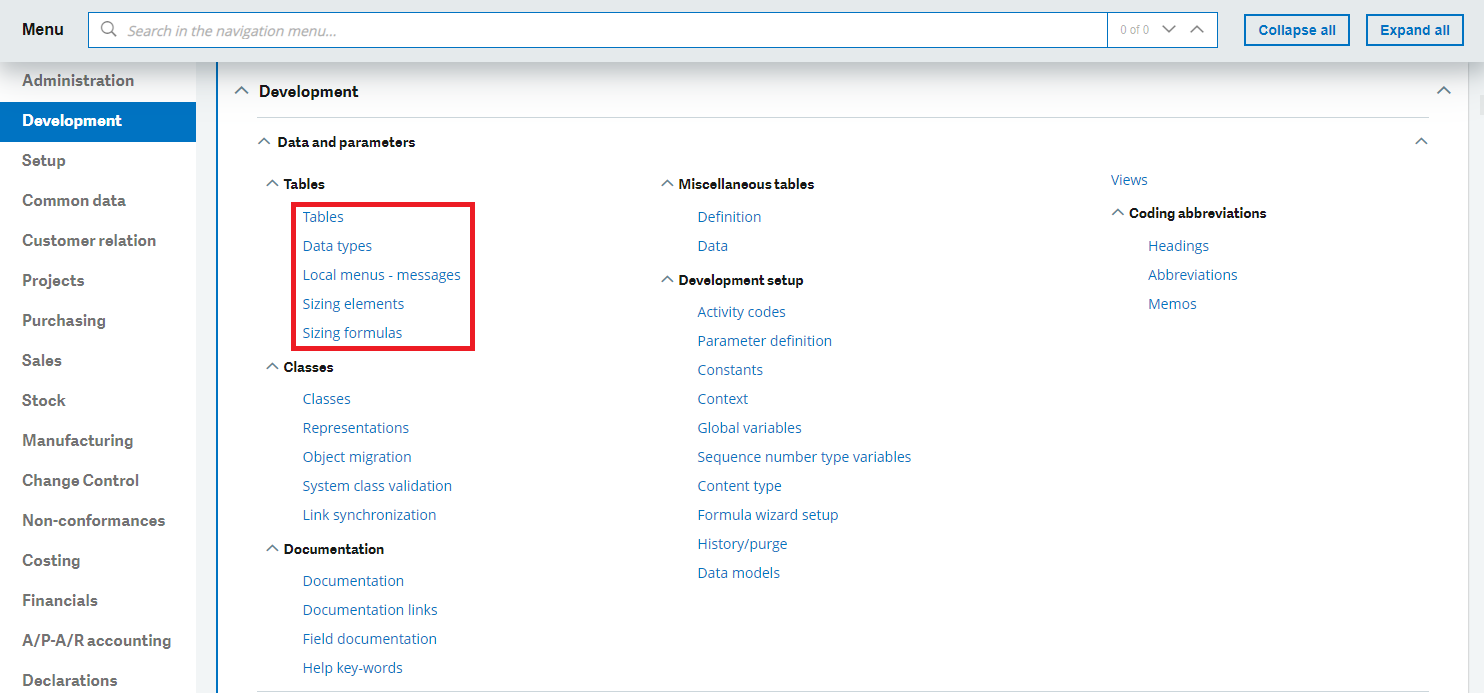
Task: Open the Link synchronization link
Action: coord(369,515)
